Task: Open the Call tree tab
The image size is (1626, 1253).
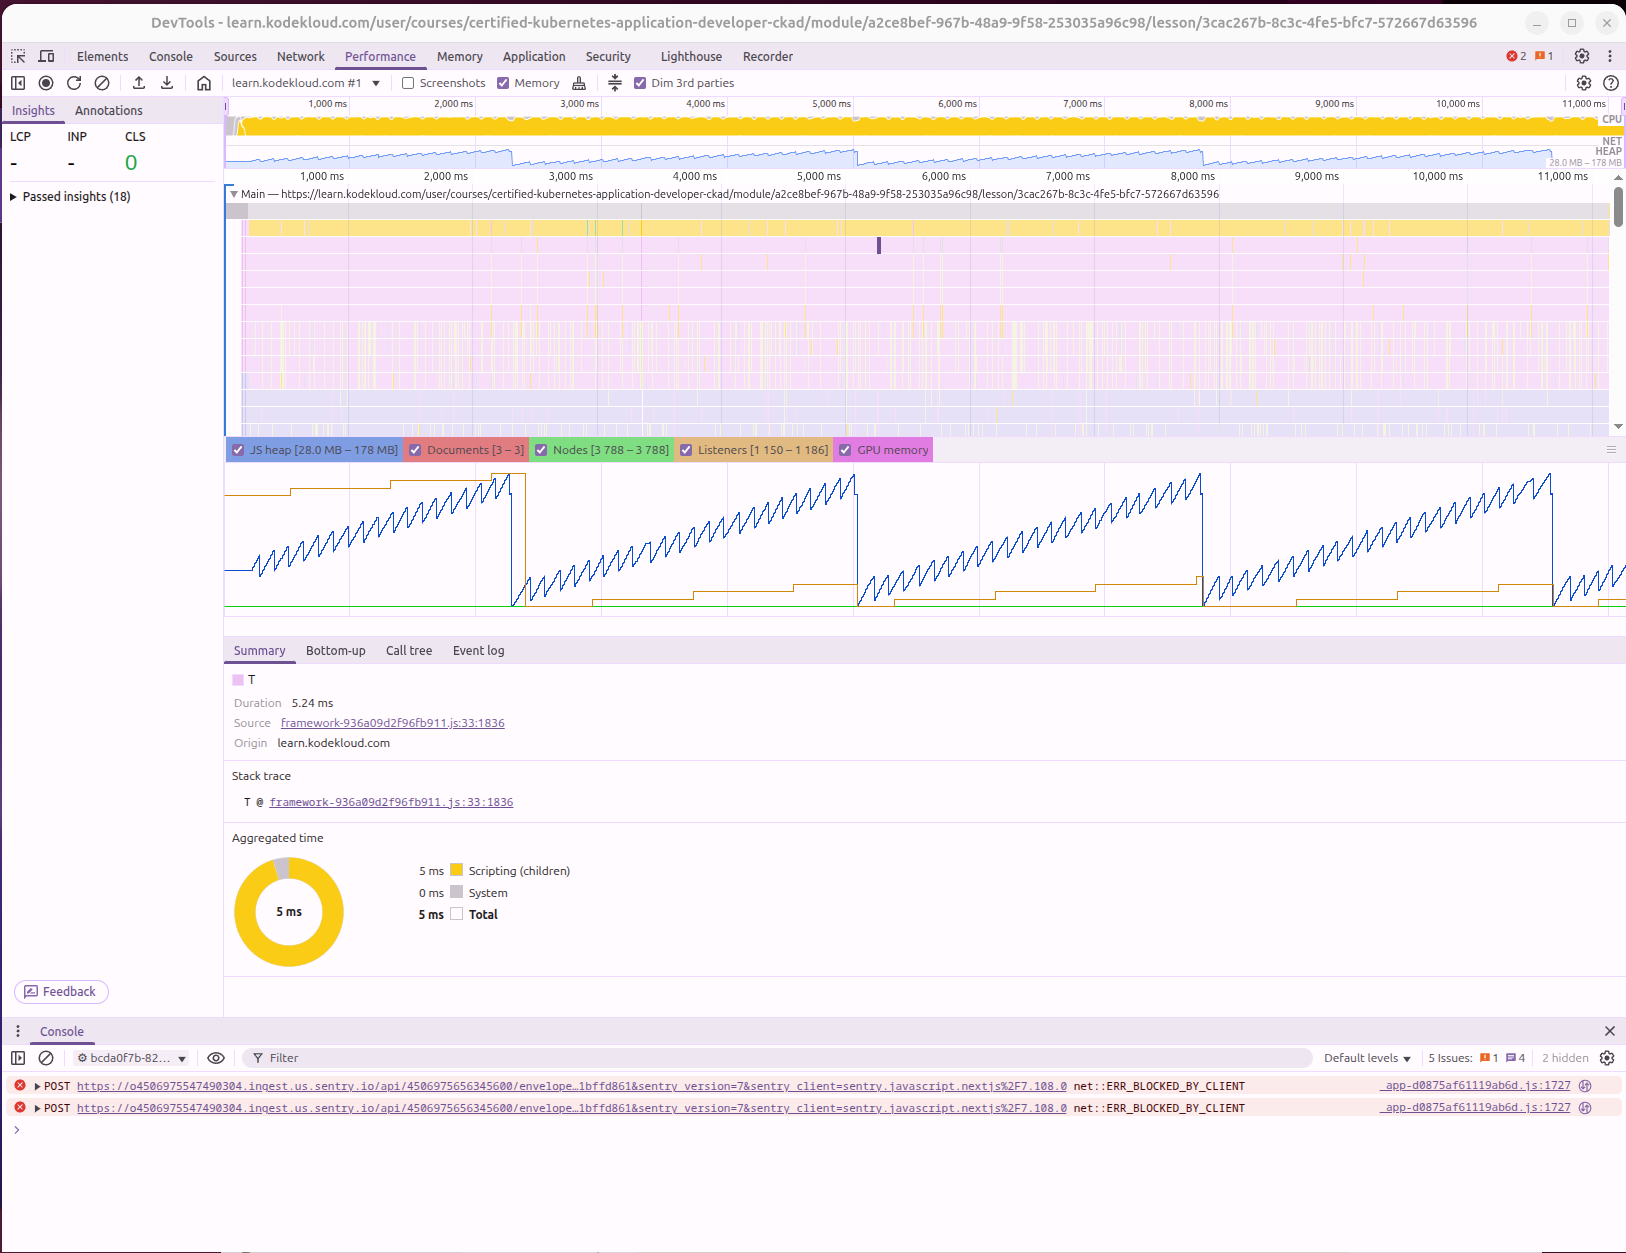Action: pyautogui.click(x=409, y=651)
